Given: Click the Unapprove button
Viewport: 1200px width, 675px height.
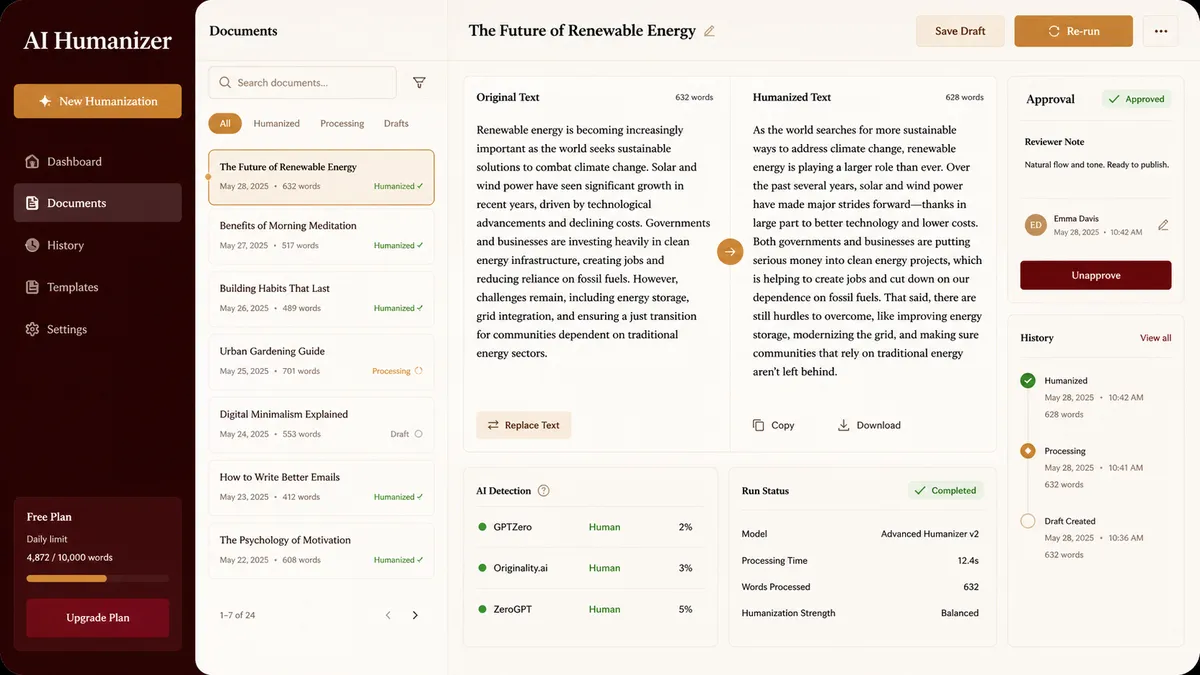Looking at the screenshot, I should click(x=1095, y=275).
